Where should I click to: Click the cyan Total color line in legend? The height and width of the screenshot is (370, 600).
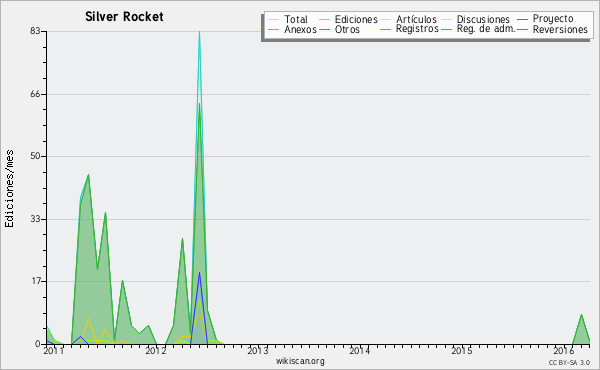coord(274,19)
